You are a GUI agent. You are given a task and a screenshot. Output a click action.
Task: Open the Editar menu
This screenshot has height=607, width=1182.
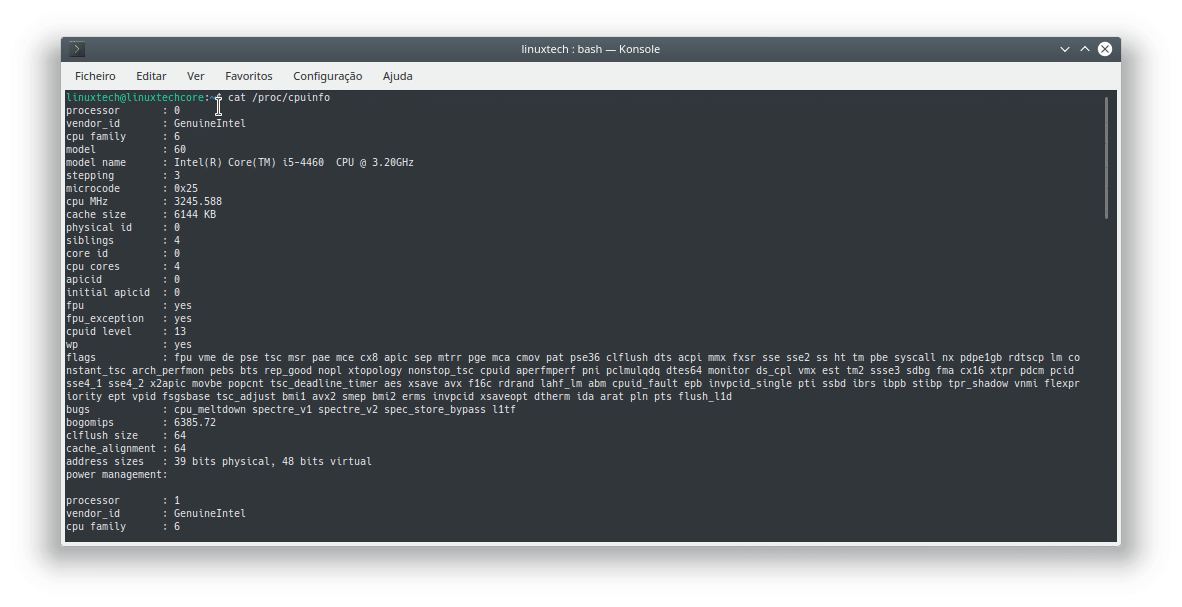click(x=151, y=76)
